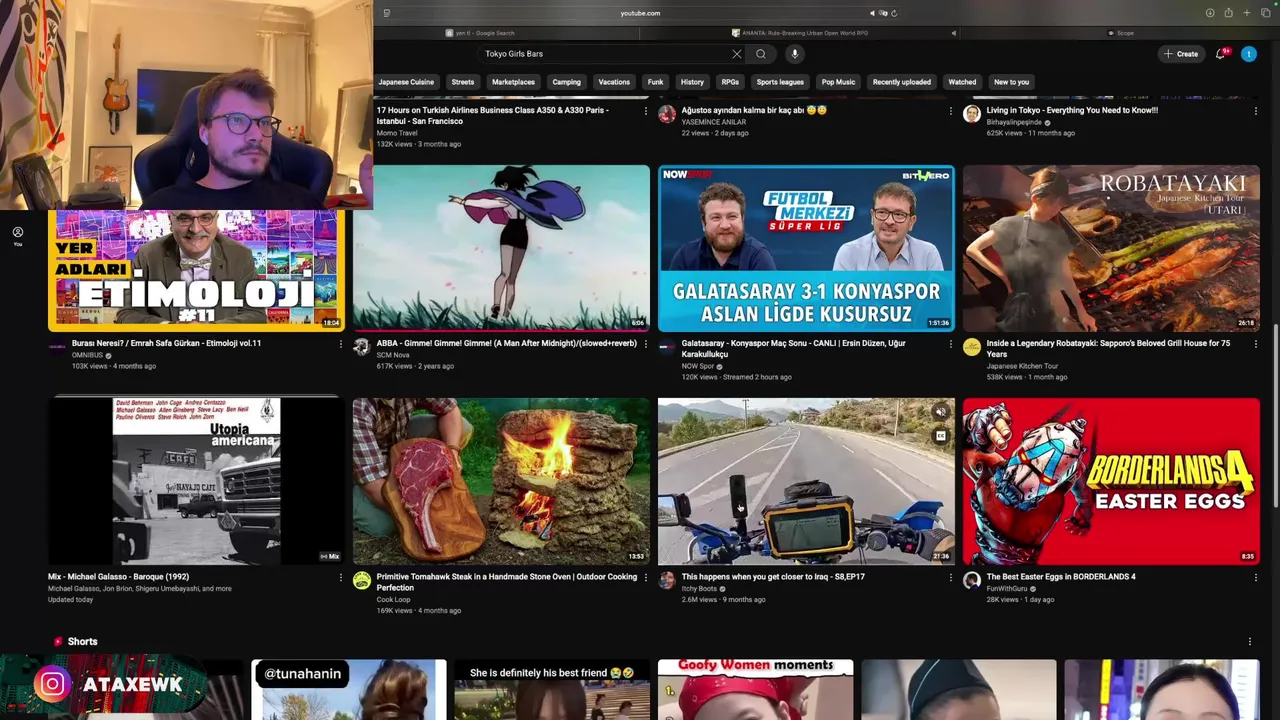Select the New to you chip

coord(1011,82)
